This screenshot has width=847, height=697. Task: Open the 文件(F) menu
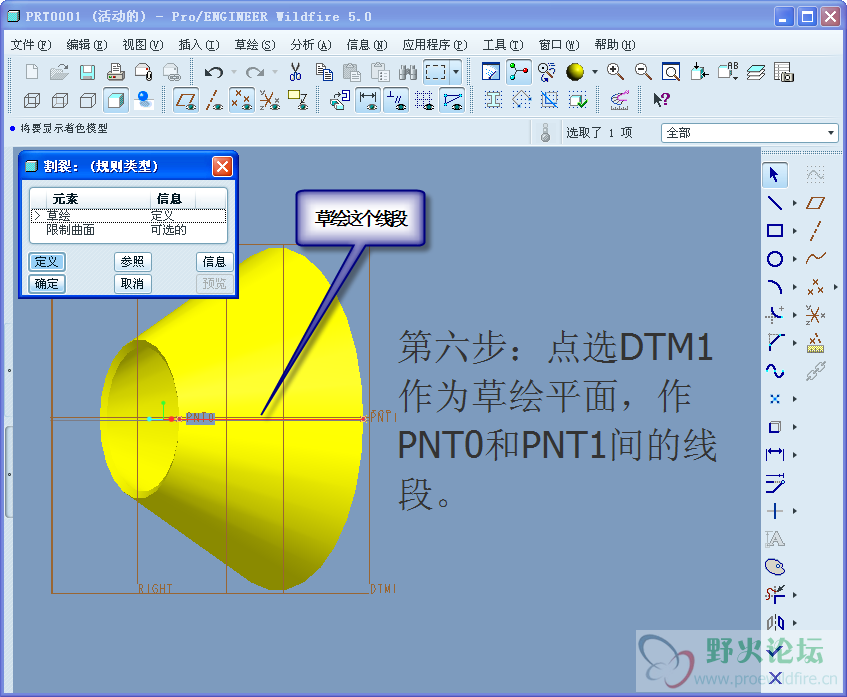pos(31,45)
